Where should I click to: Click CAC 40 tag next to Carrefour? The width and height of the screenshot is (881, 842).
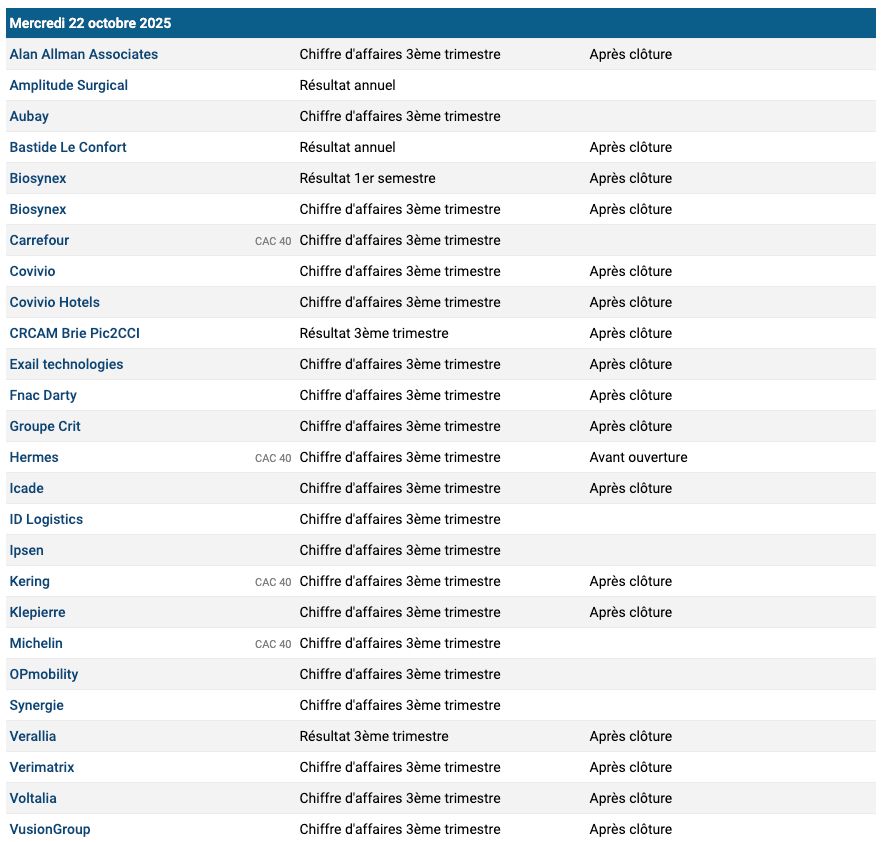[x=273, y=241]
